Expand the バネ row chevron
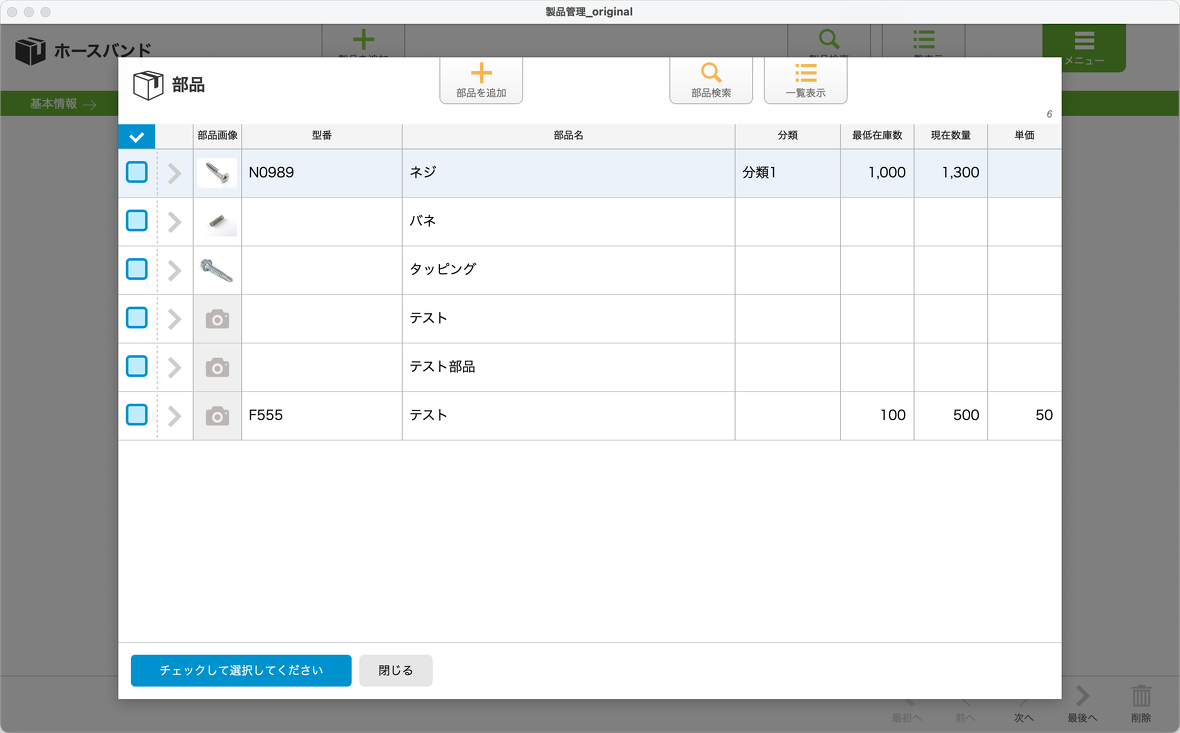This screenshot has height=733, width=1180. pyautogui.click(x=175, y=222)
